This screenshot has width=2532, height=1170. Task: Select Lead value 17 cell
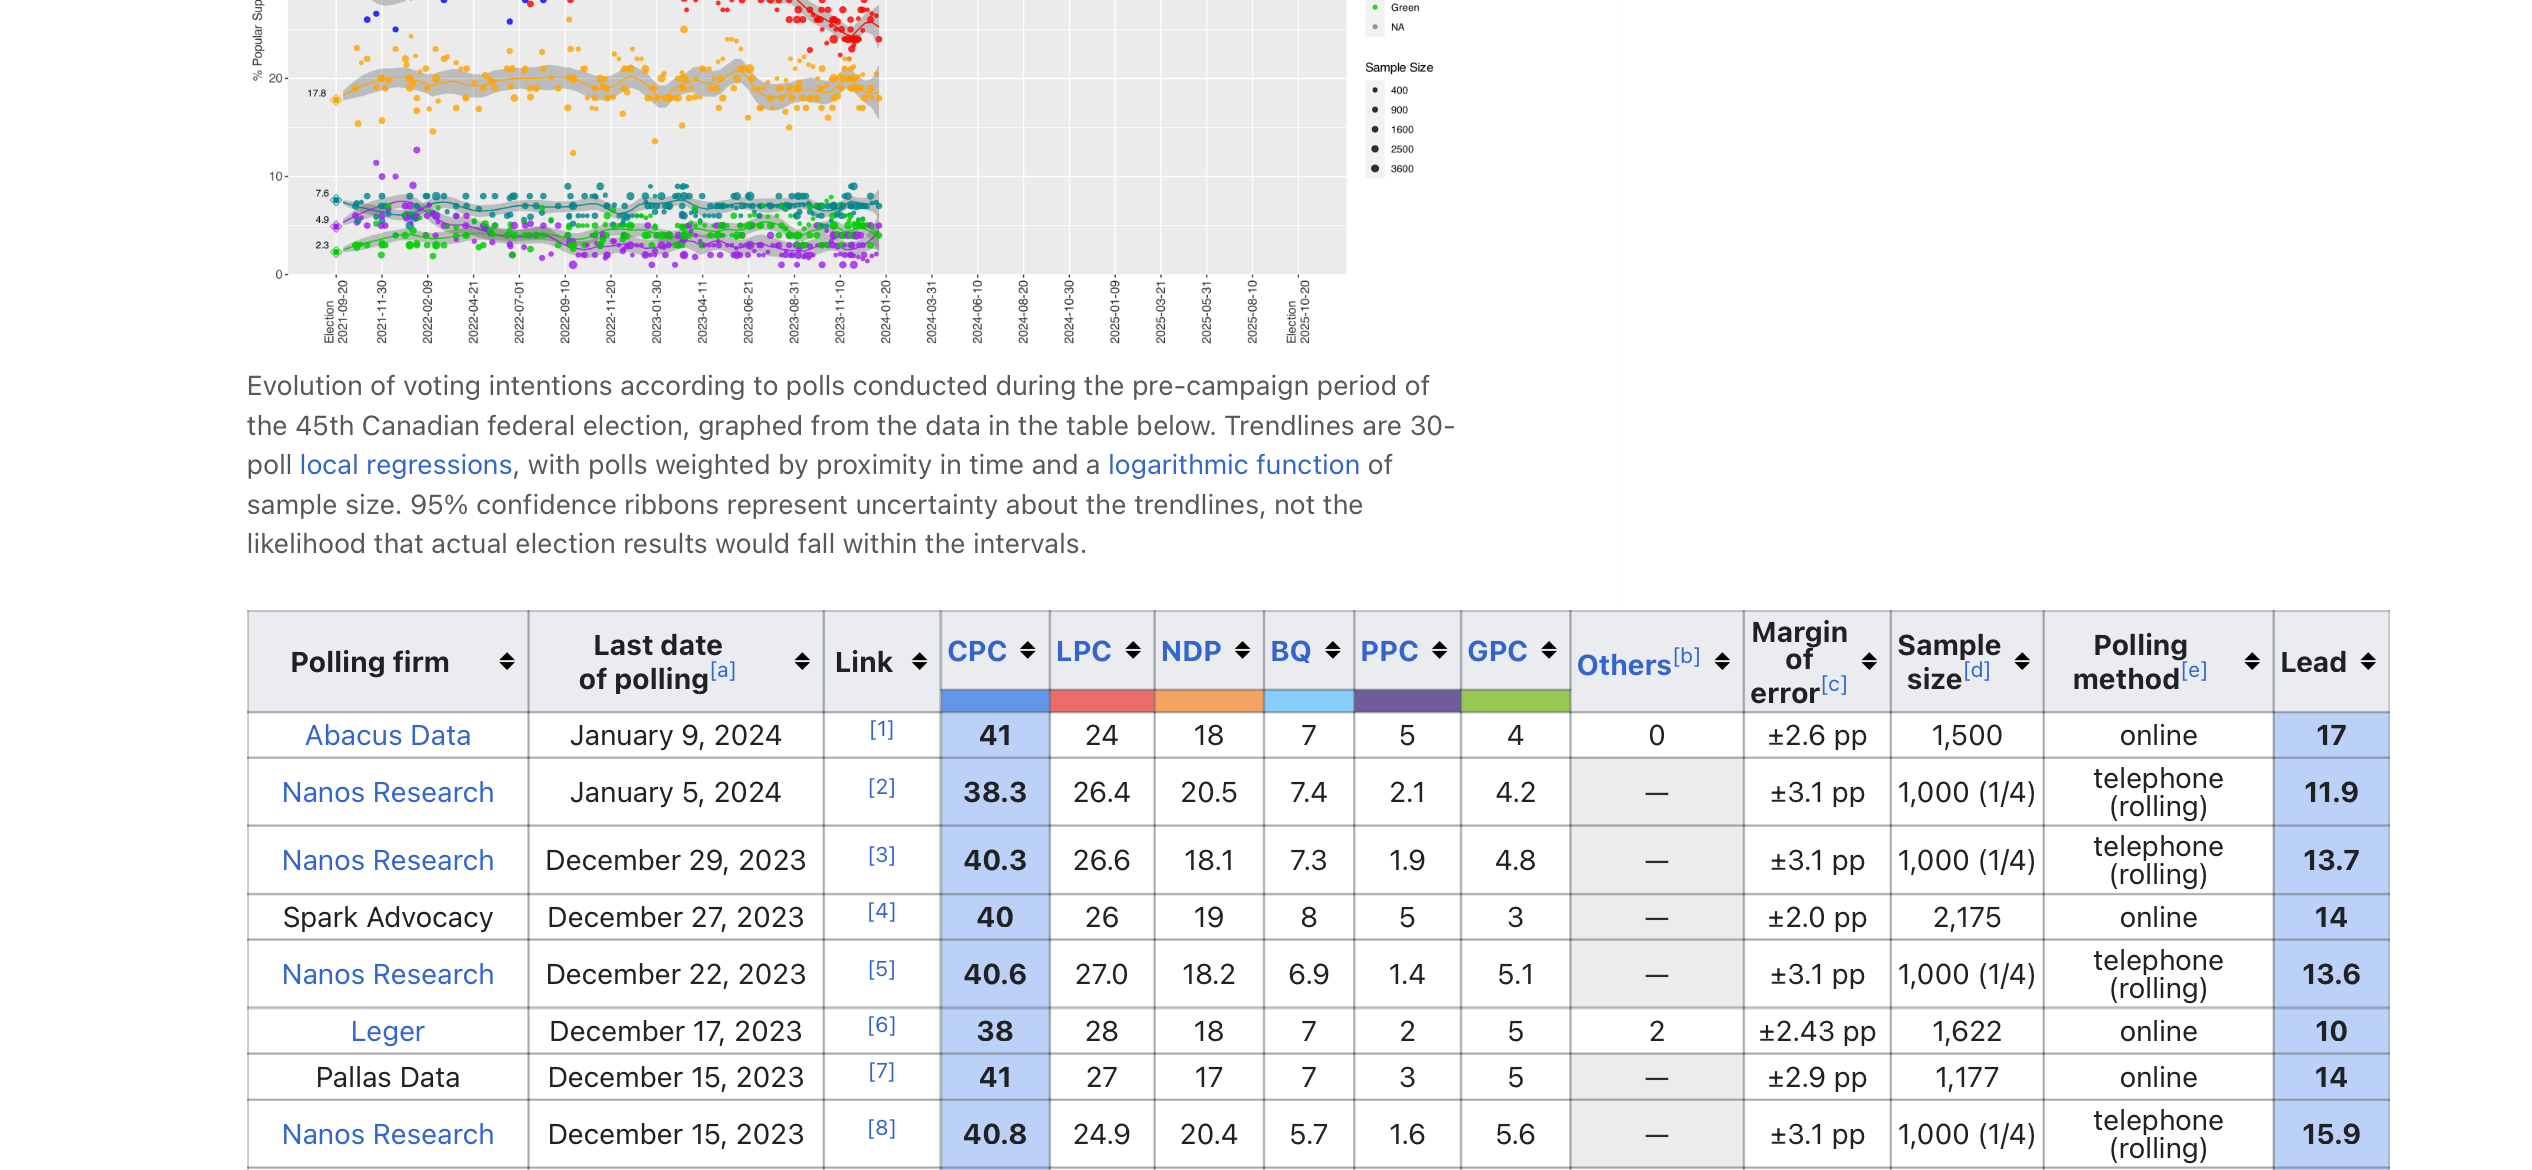[2331, 735]
